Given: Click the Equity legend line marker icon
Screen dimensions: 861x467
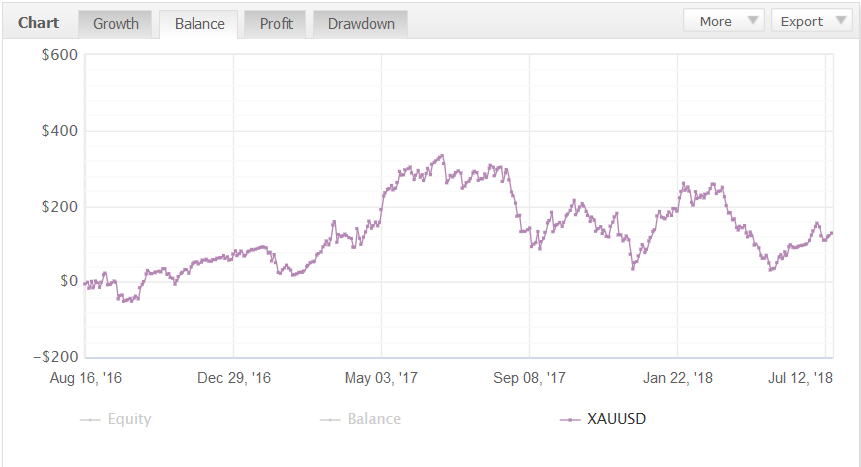Looking at the screenshot, I should click(90, 420).
